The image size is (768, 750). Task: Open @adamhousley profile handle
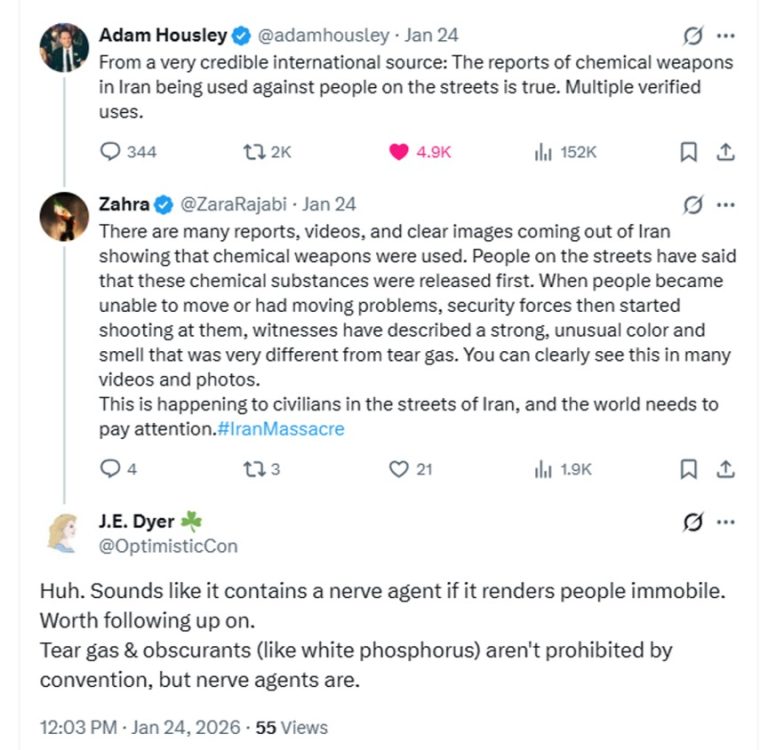click(x=324, y=36)
